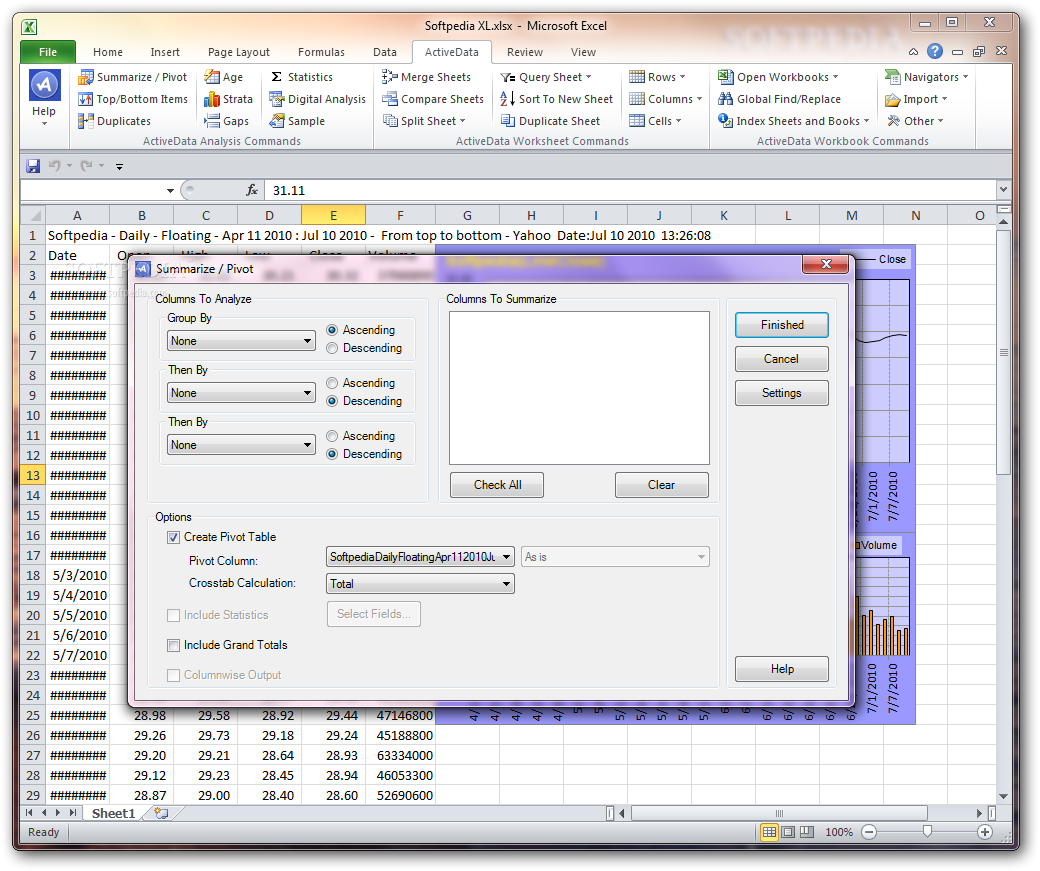Viewport: 1040px width, 871px height.
Task: Run the Duplicates analysis command
Action: pyautogui.click(x=114, y=121)
